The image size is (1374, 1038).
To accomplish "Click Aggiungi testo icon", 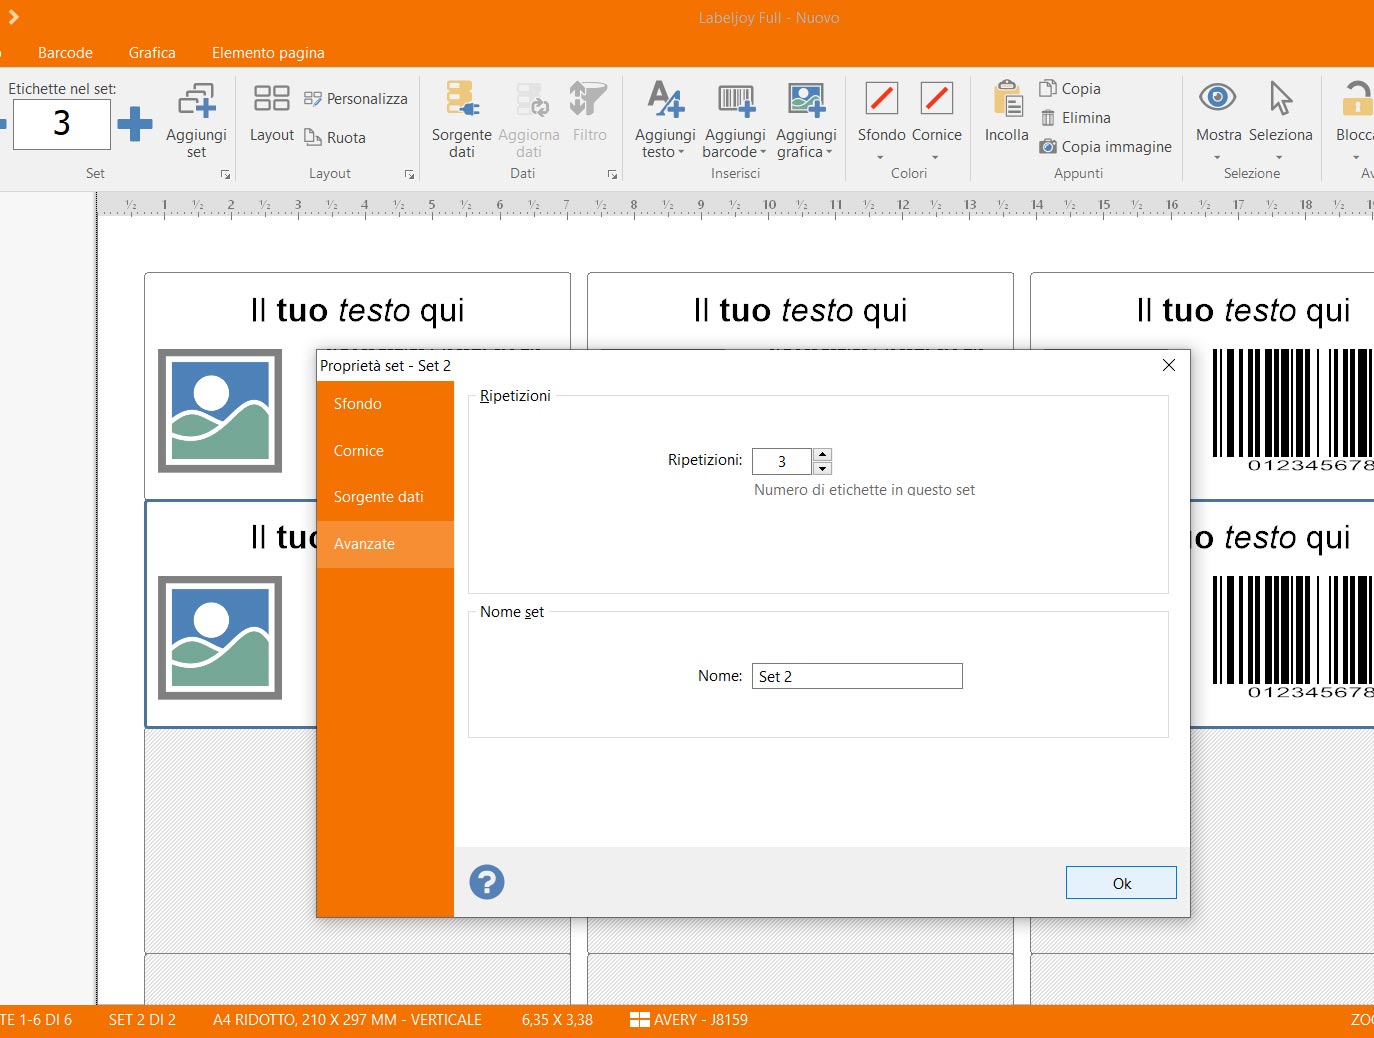I will pos(665,99).
